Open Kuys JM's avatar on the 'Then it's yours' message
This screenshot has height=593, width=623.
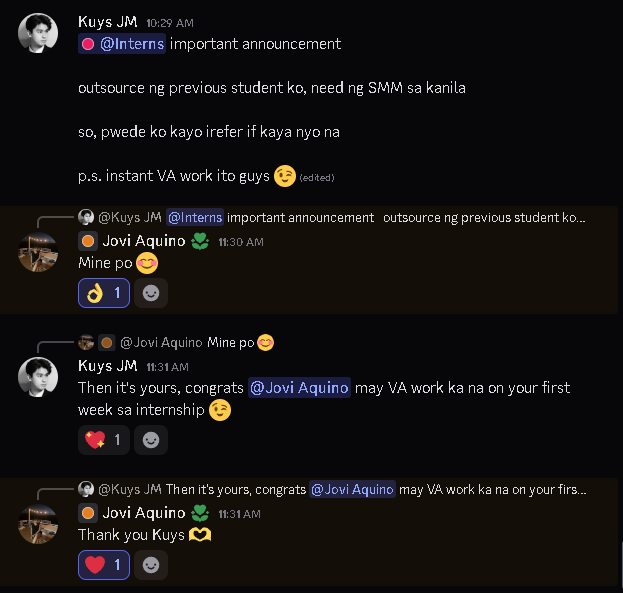click(x=38, y=376)
